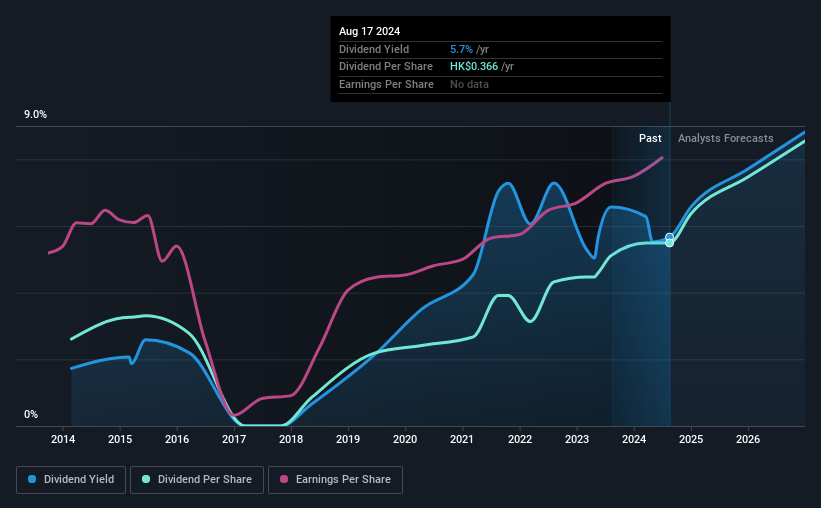
Task: Click the Dividend Per Share tooltip row label
Action: [x=386, y=67]
